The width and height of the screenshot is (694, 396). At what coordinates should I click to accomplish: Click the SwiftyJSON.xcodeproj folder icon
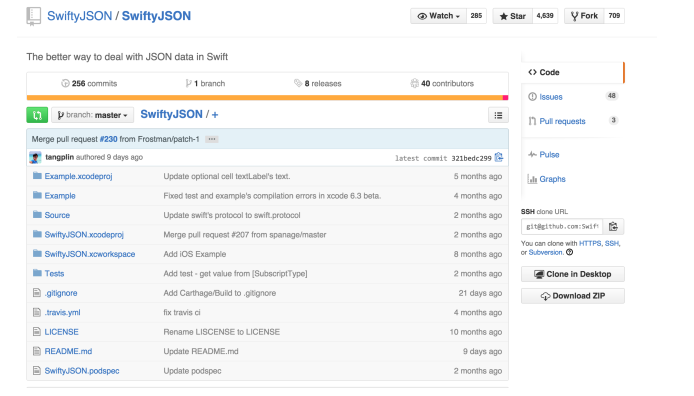coord(37,235)
